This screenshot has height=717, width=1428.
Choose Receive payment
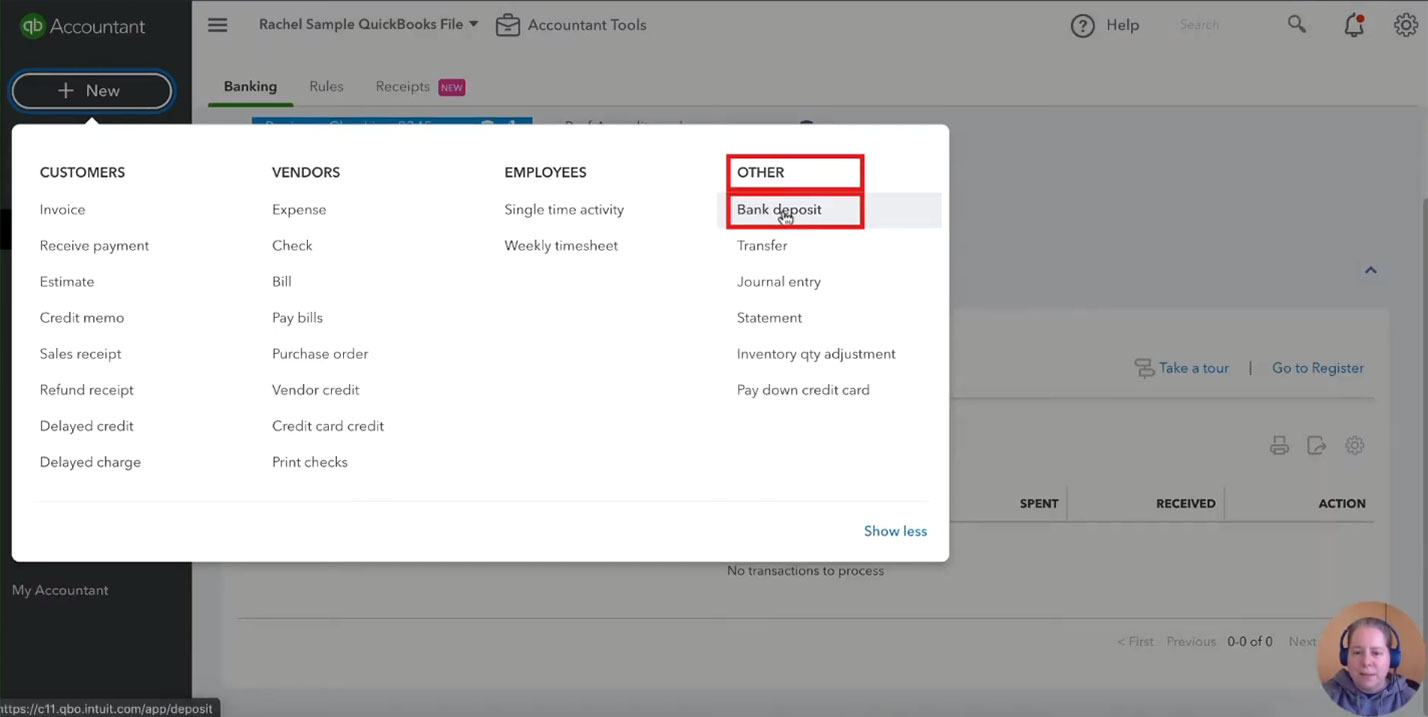tap(94, 246)
